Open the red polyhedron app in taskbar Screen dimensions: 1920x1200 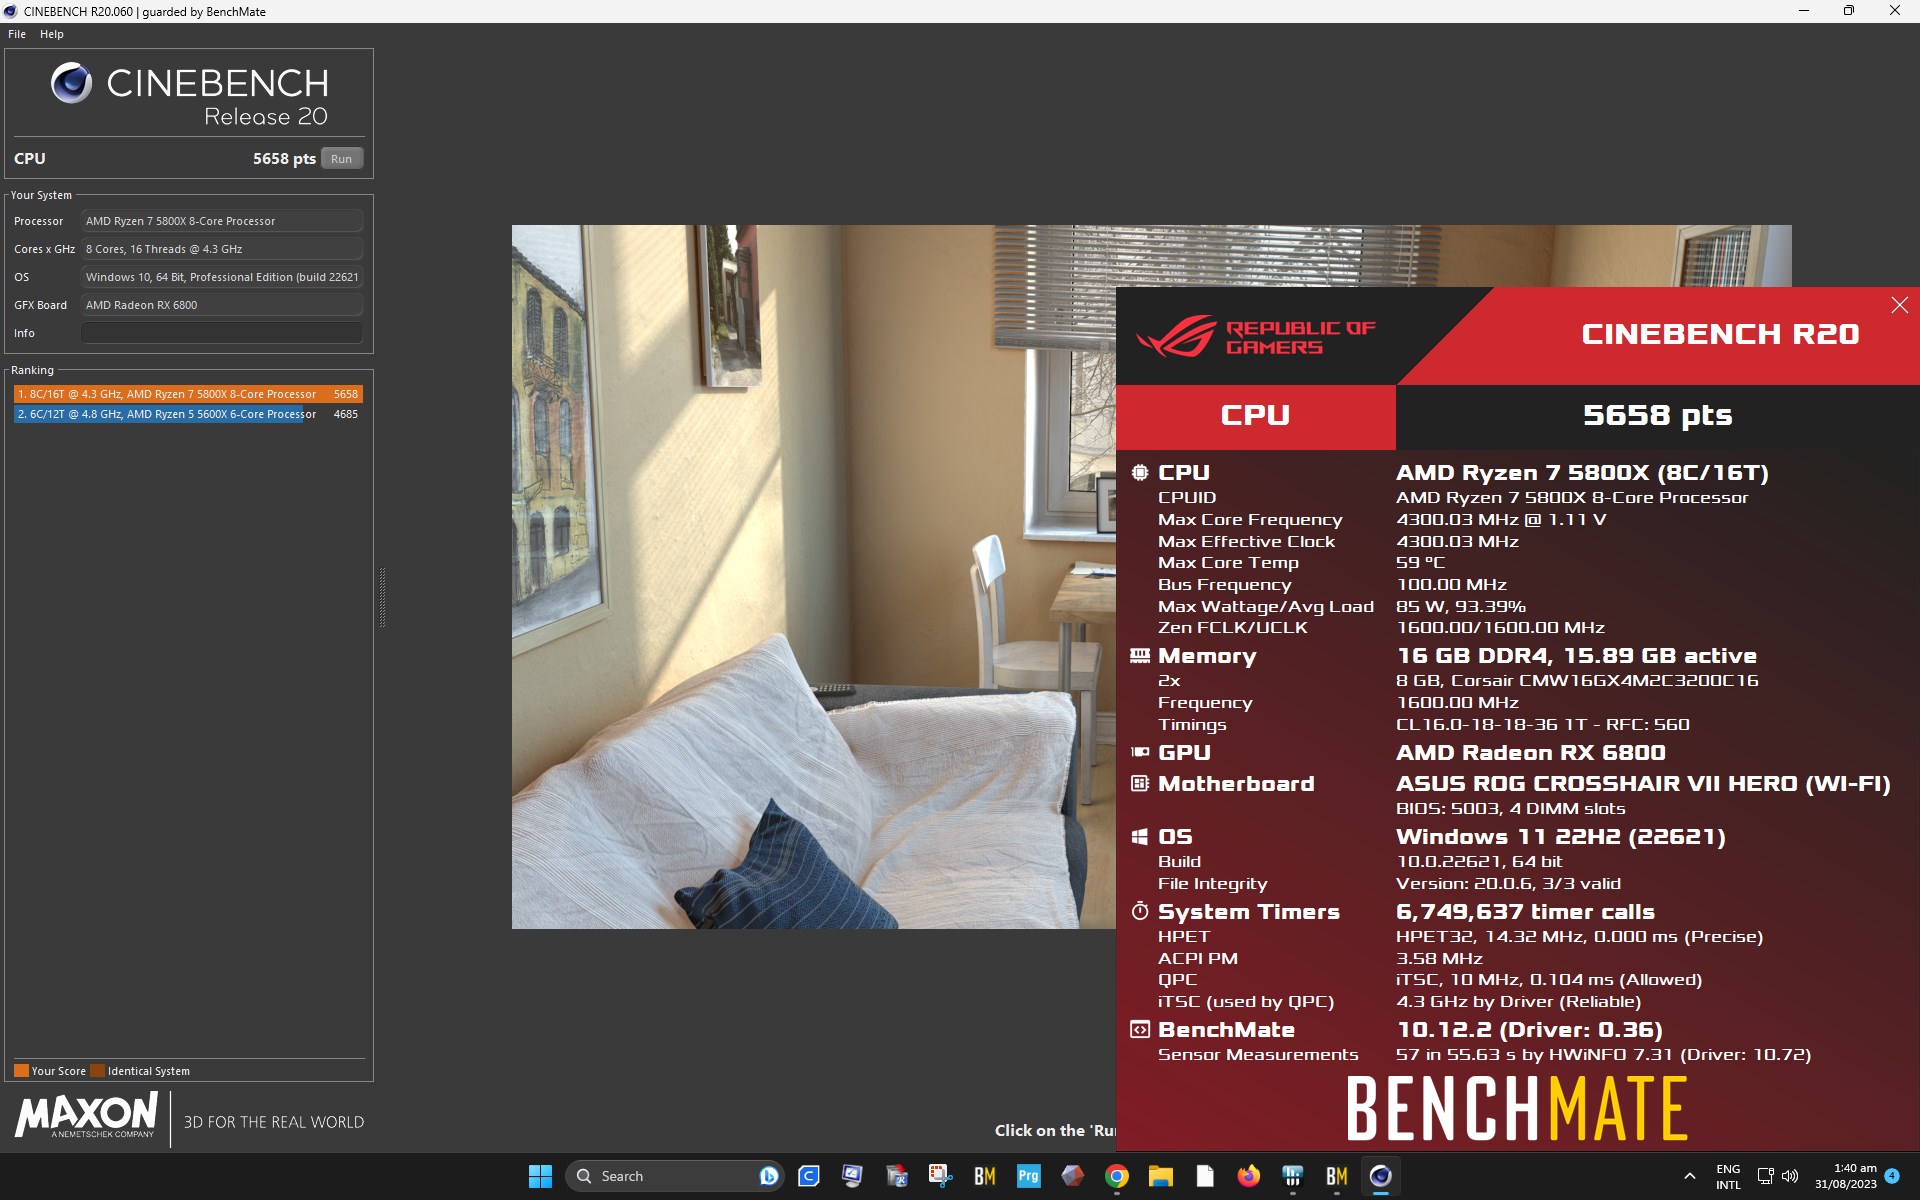click(x=1072, y=1176)
